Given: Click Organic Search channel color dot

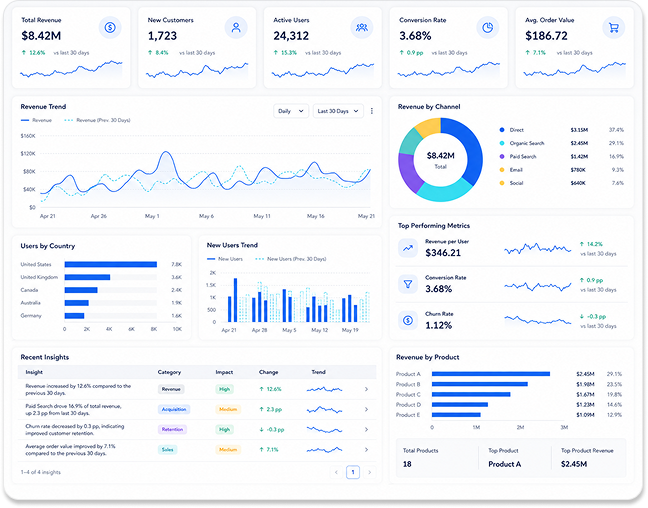Looking at the screenshot, I should (502, 143).
